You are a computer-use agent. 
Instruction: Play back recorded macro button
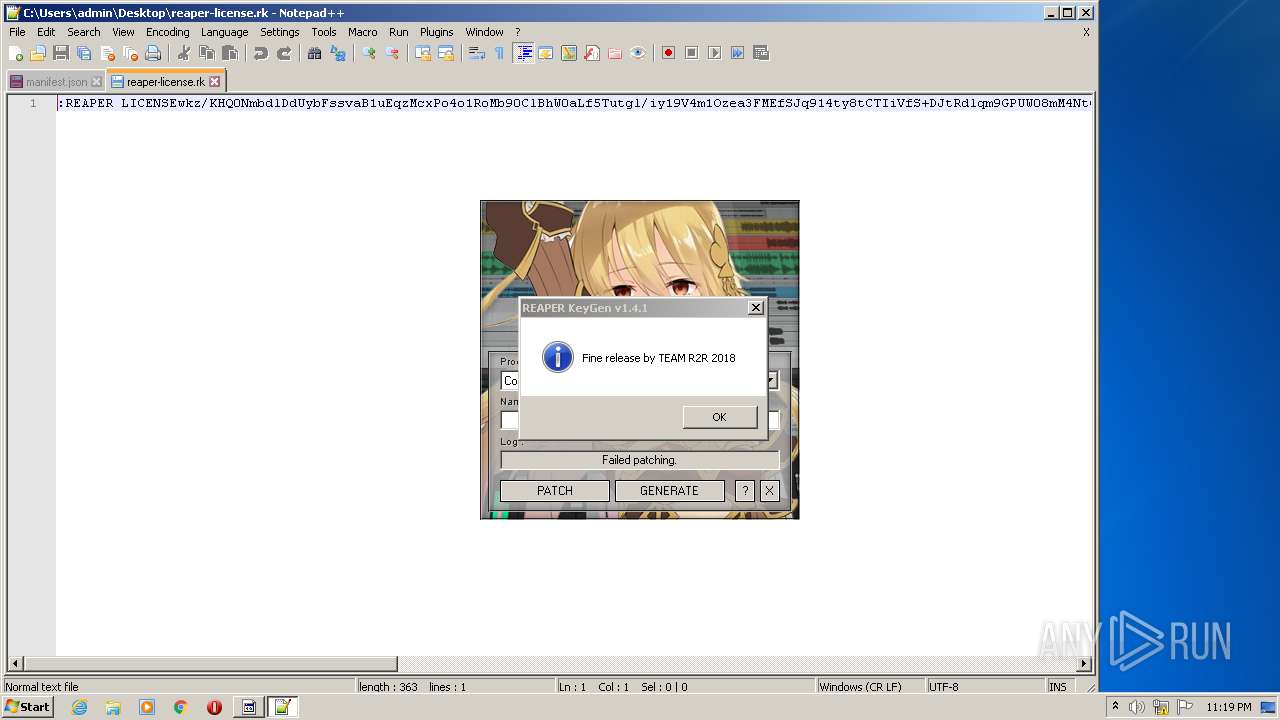[x=714, y=53]
